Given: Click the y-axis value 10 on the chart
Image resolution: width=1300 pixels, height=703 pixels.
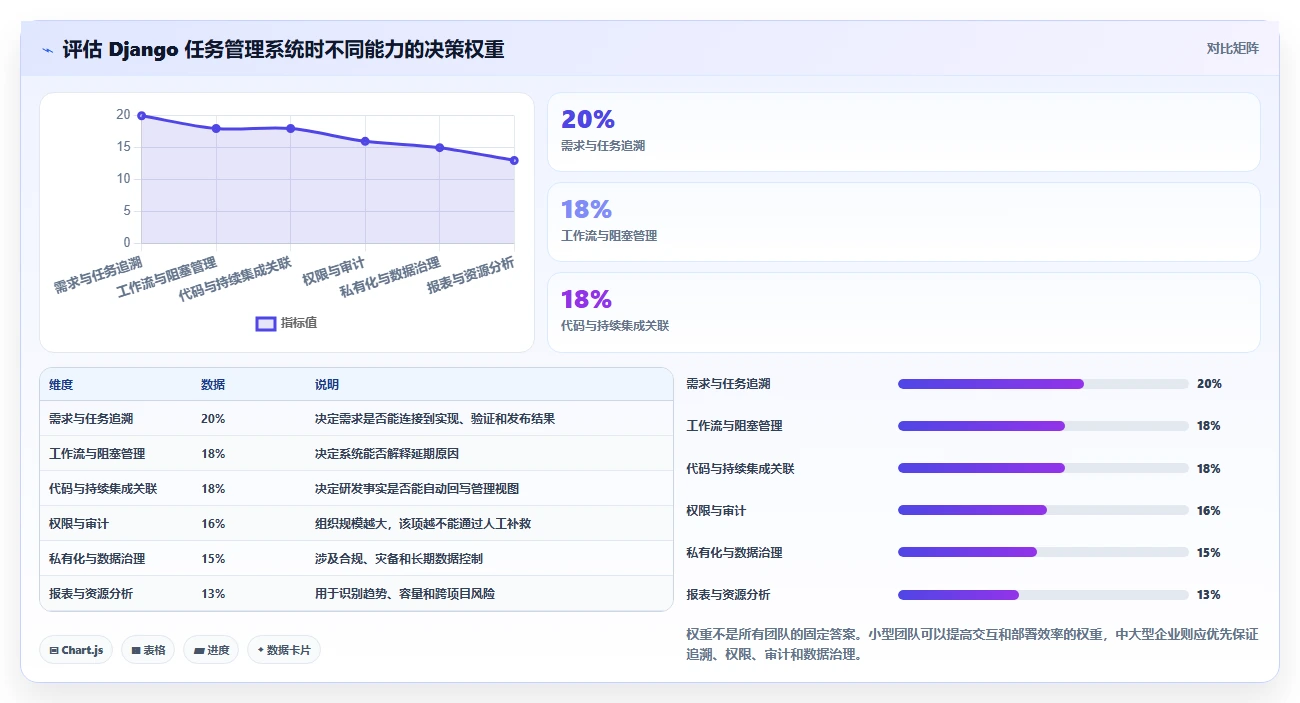Looking at the screenshot, I should pos(123,179).
